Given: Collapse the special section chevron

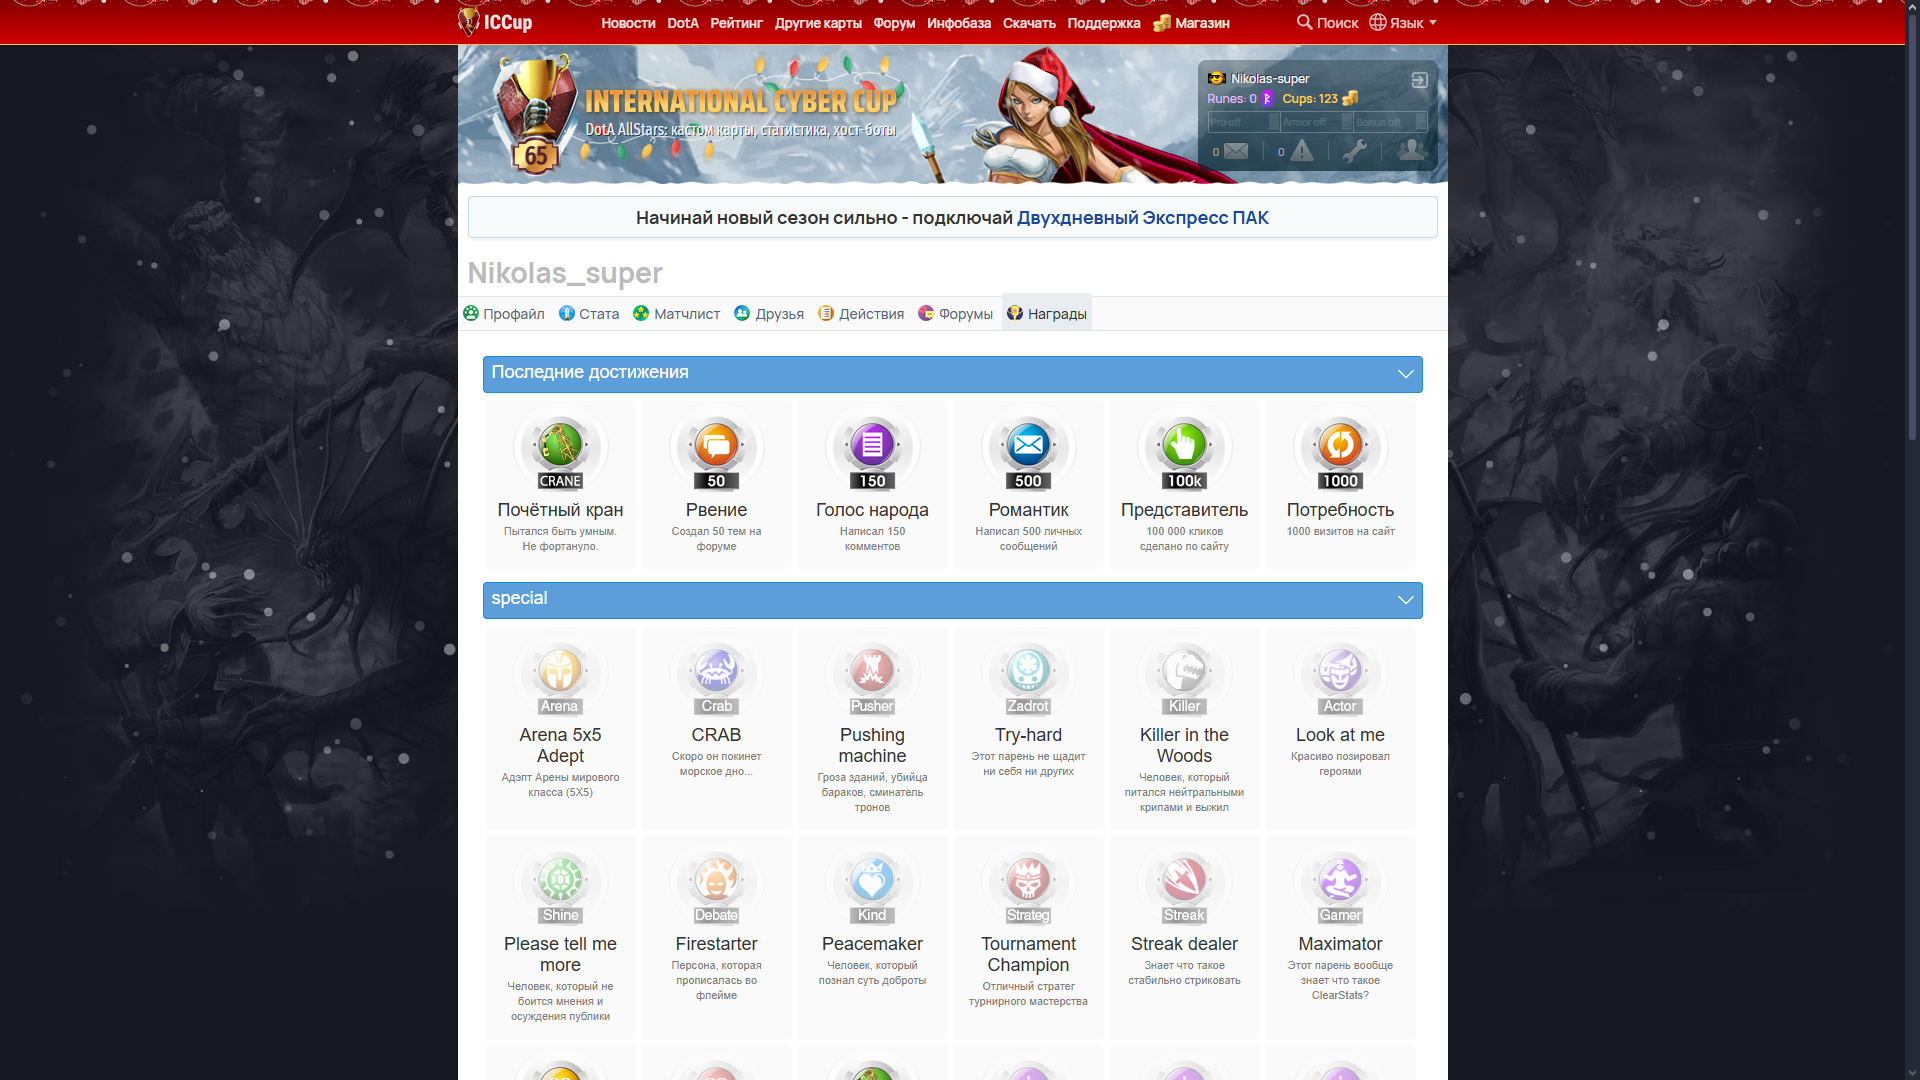Looking at the screenshot, I should coord(1405,600).
